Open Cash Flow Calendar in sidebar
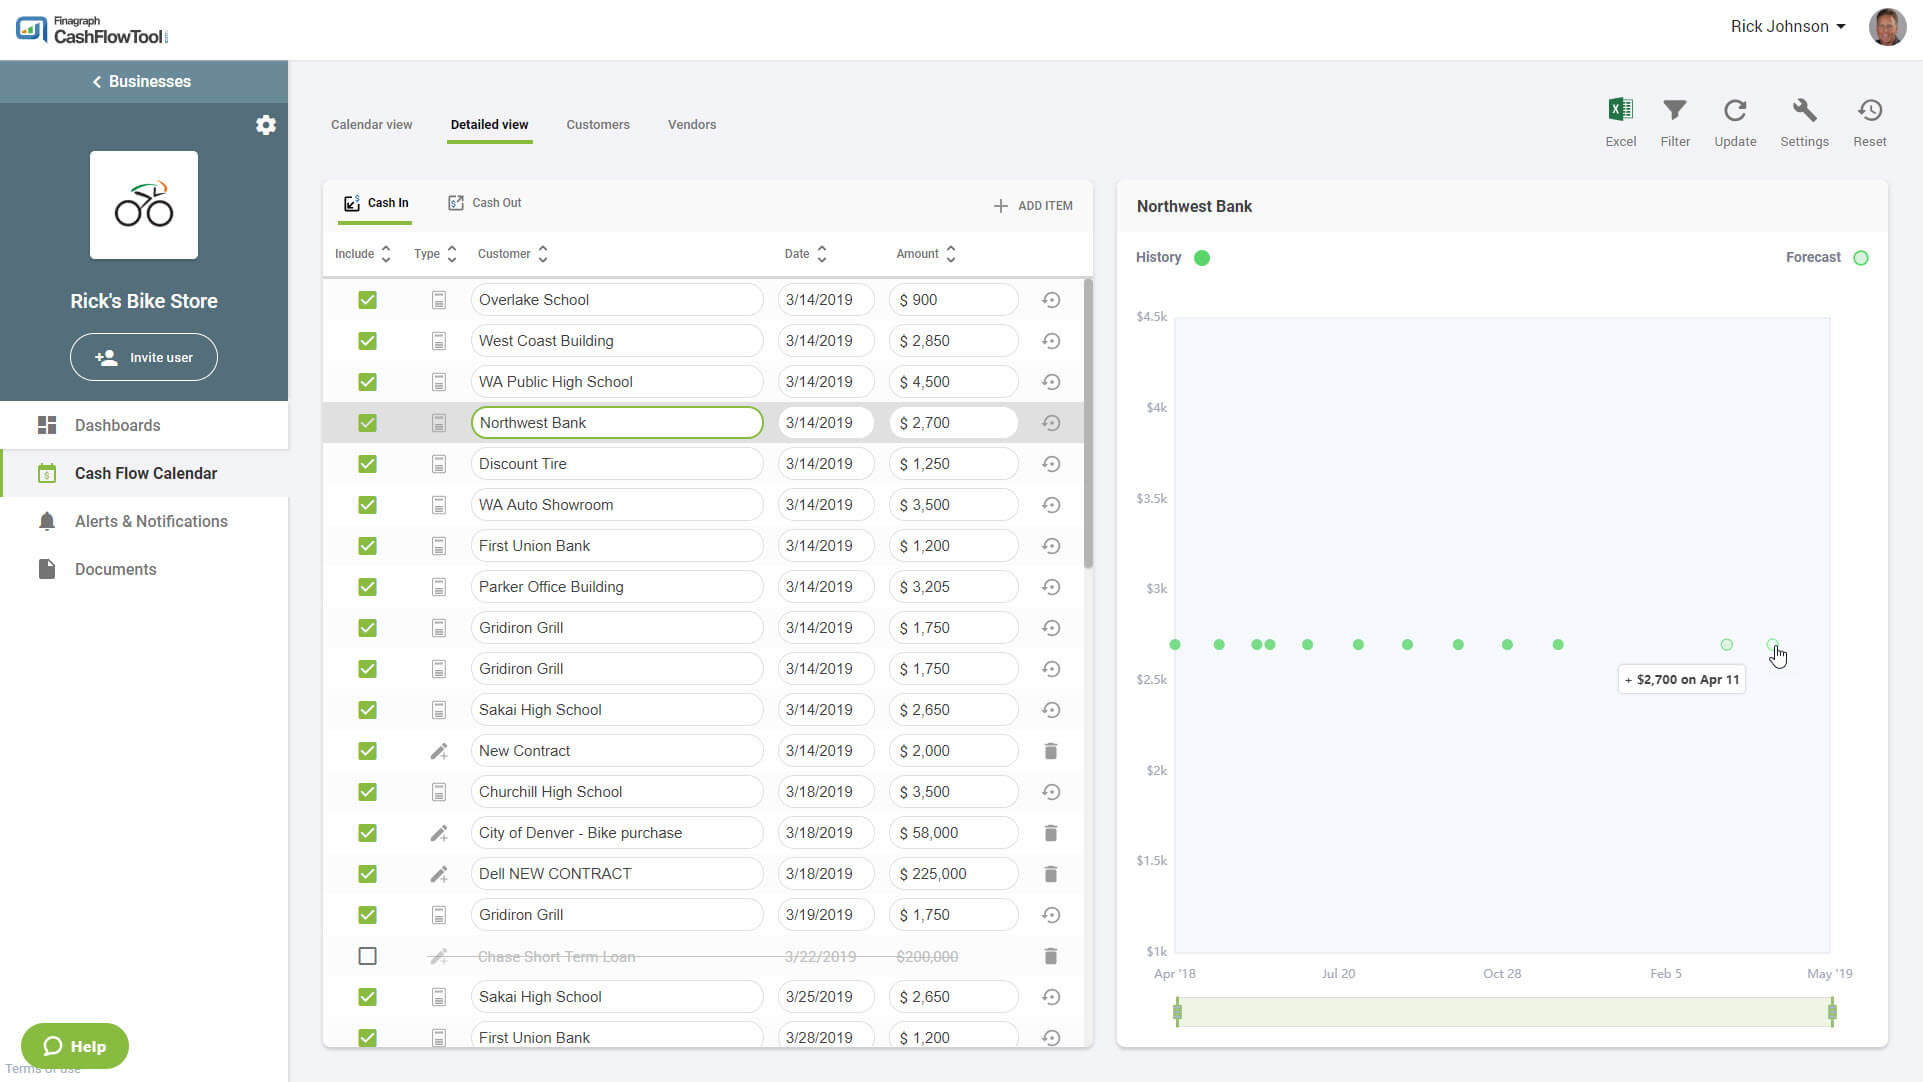The image size is (1923, 1082). coord(145,473)
